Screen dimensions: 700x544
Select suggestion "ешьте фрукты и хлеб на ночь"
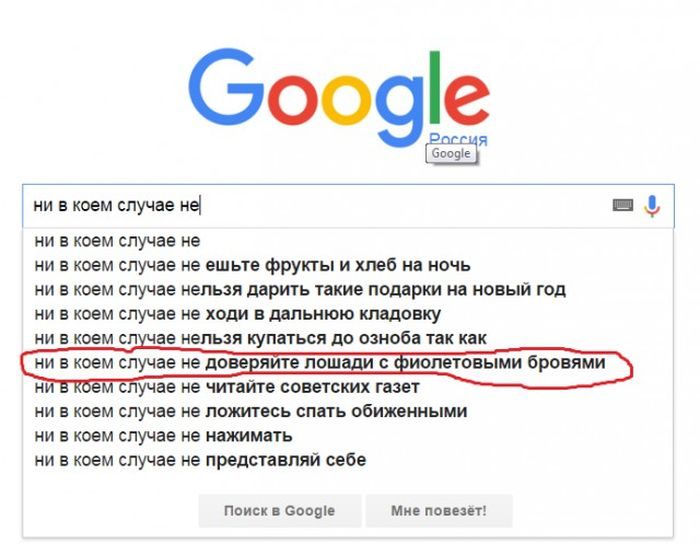[252, 265]
